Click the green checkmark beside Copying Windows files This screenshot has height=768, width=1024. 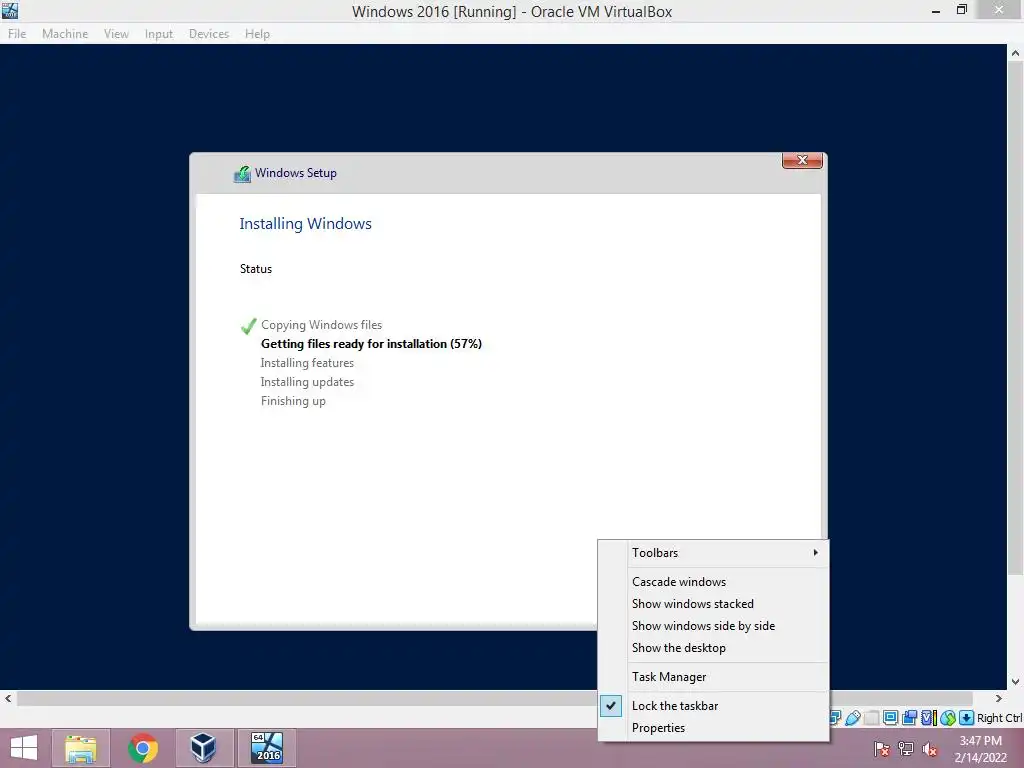click(248, 326)
